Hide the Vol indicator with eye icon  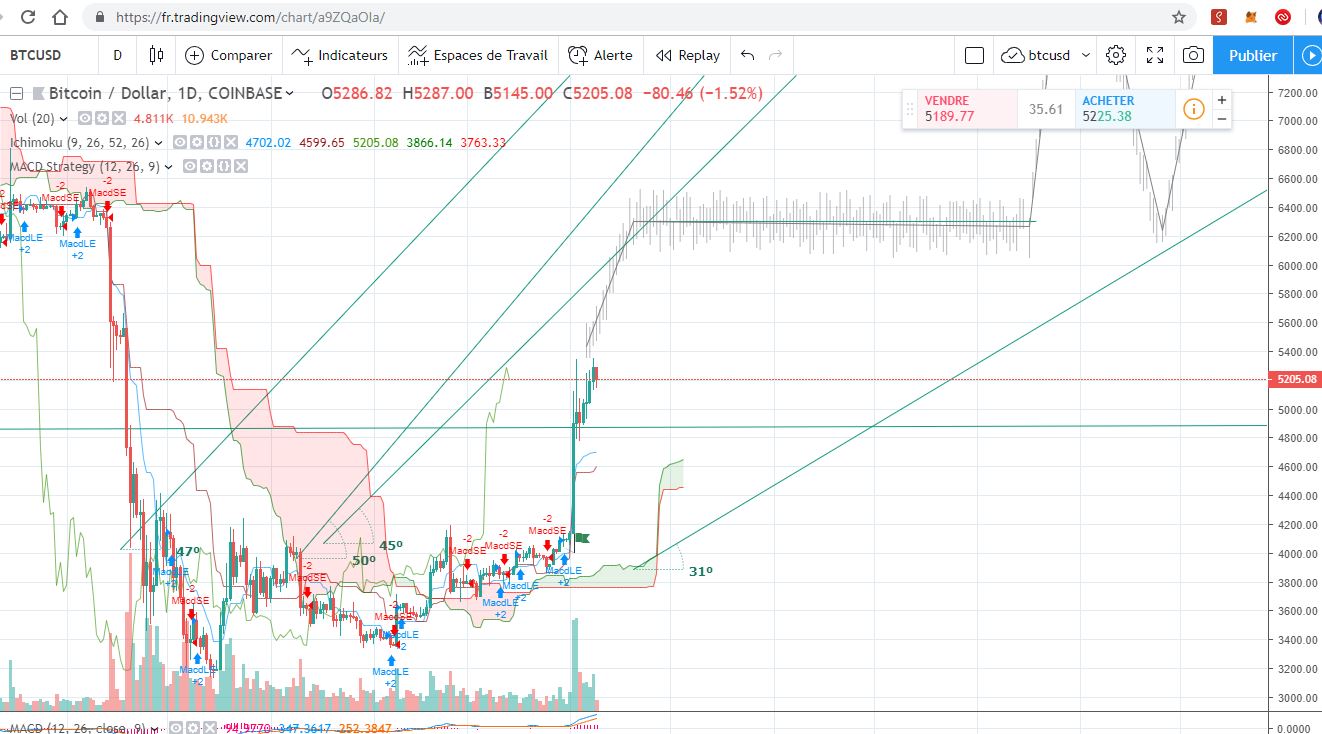tap(85, 118)
